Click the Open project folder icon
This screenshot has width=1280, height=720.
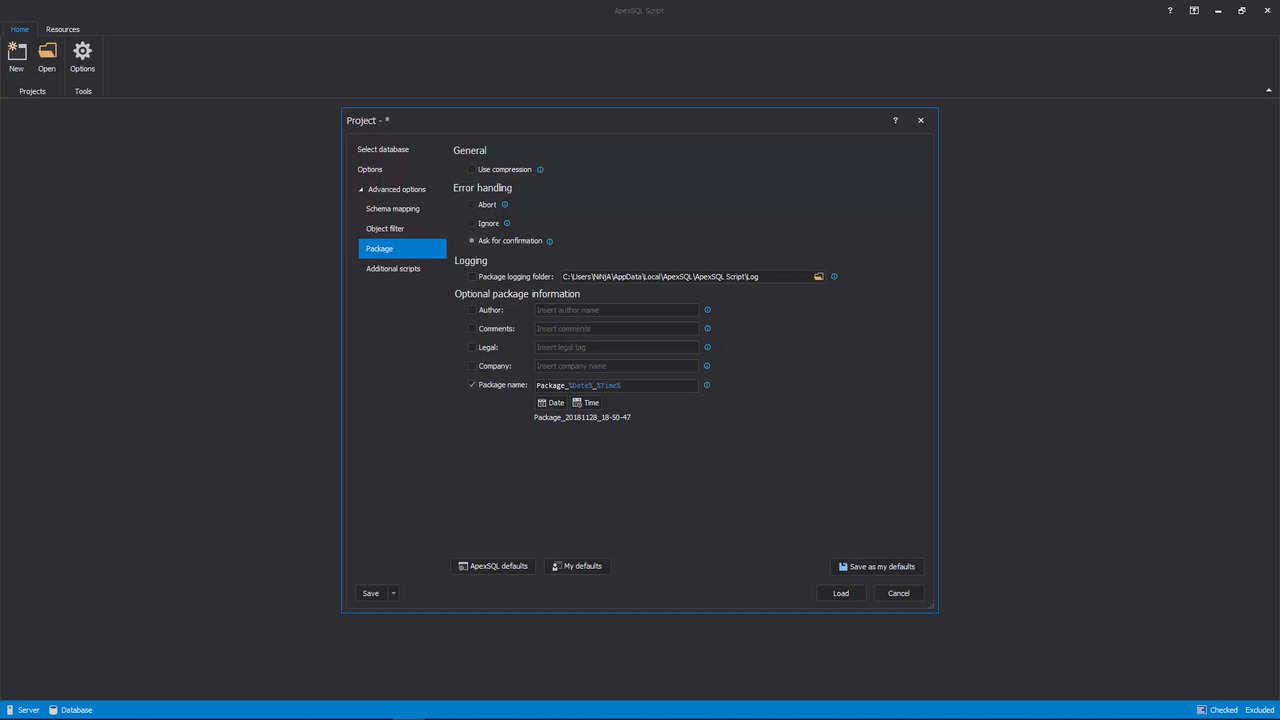click(47, 51)
